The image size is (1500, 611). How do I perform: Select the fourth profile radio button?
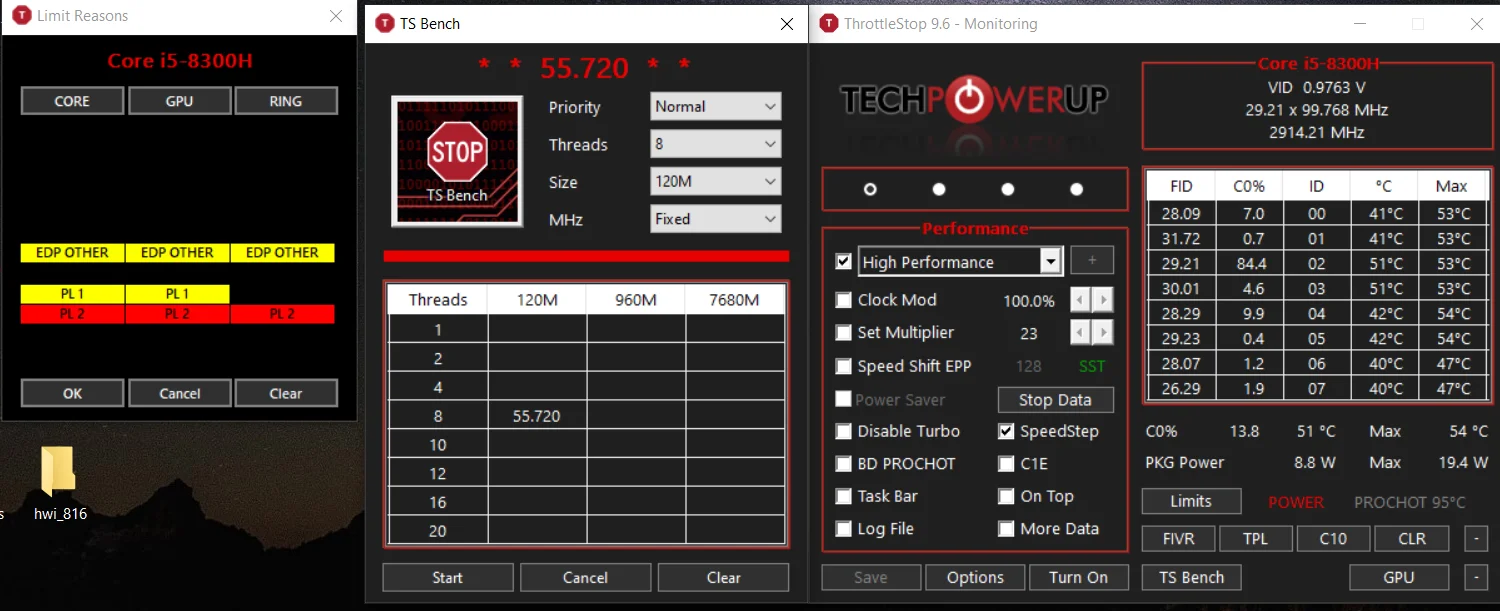(x=1076, y=189)
